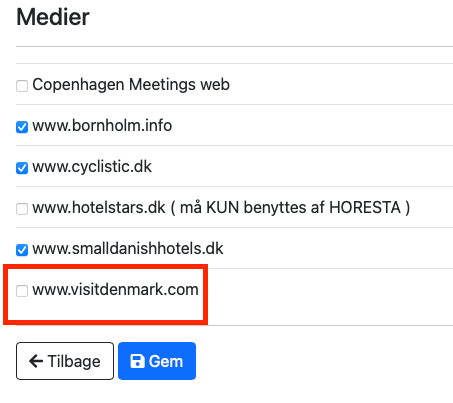Click the Medier heading

[53, 17]
